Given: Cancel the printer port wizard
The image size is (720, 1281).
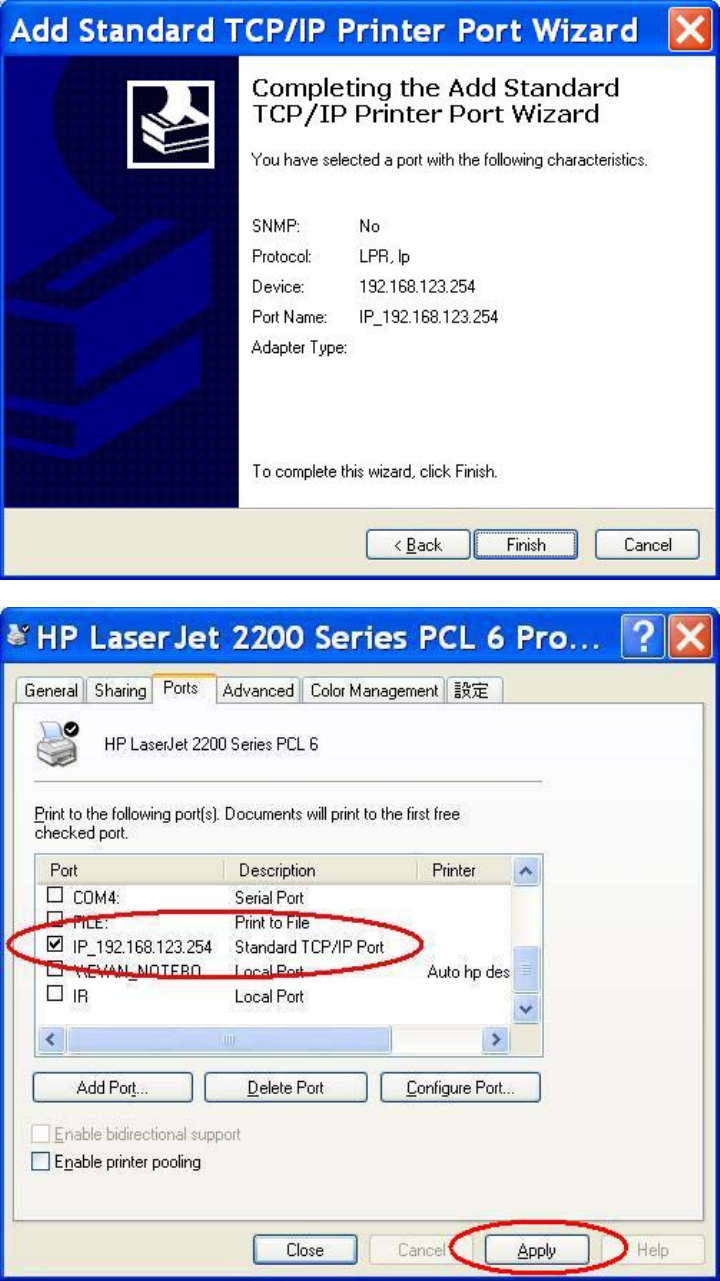Looking at the screenshot, I should click(x=647, y=545).
